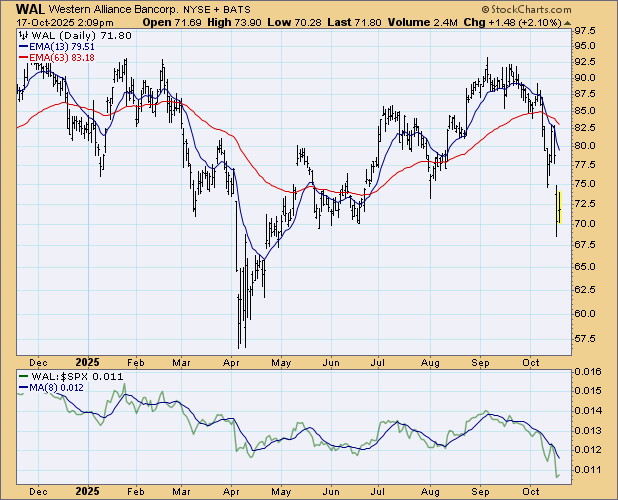Screen dimensions: 618x500
Task: Click the 57.5 price axis label
Action: 585,338
